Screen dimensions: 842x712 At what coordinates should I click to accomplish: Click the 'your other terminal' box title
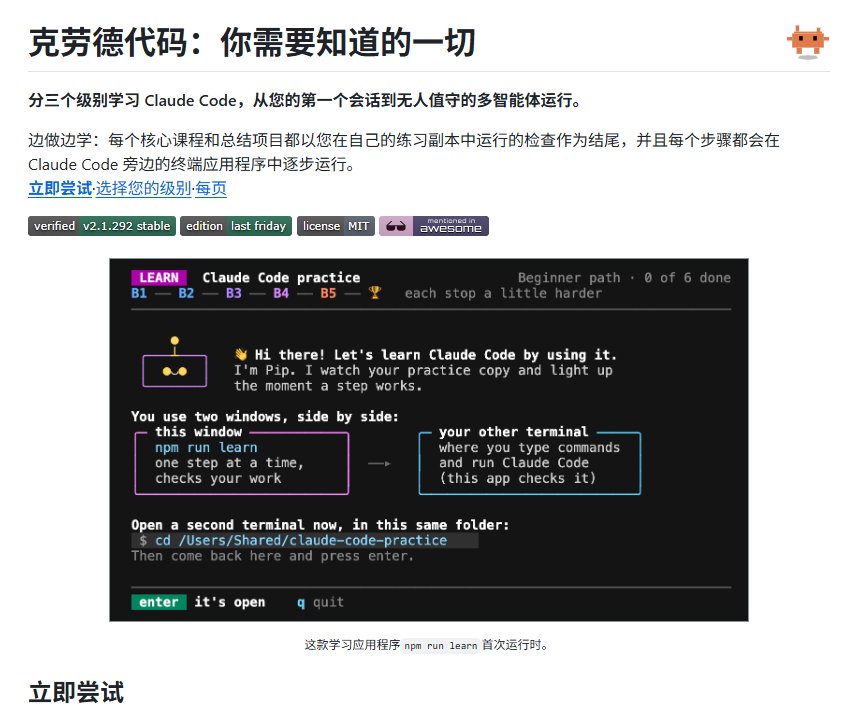point(513,432)
